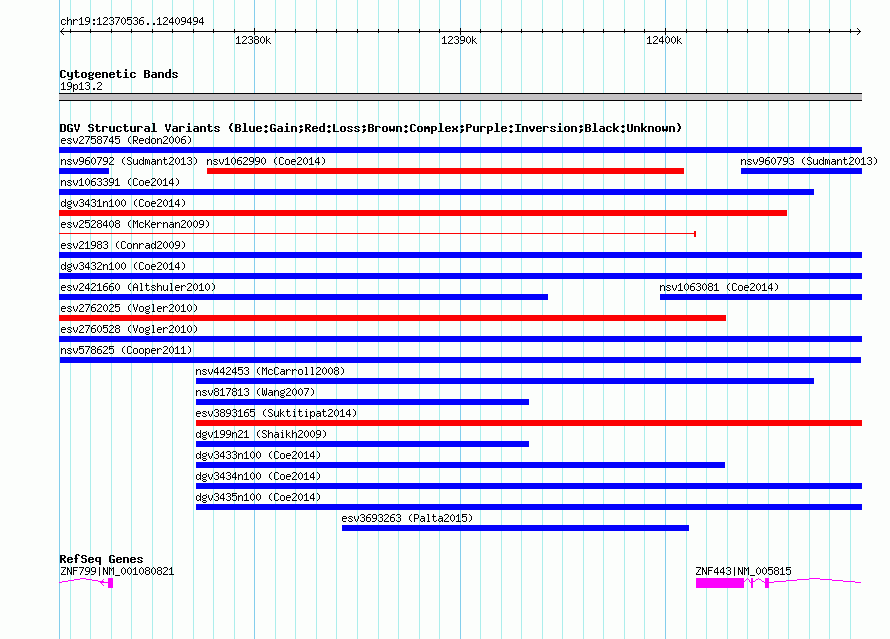Select the blue nsv1063081 bar
890x639 pixels.
(761, 297)
